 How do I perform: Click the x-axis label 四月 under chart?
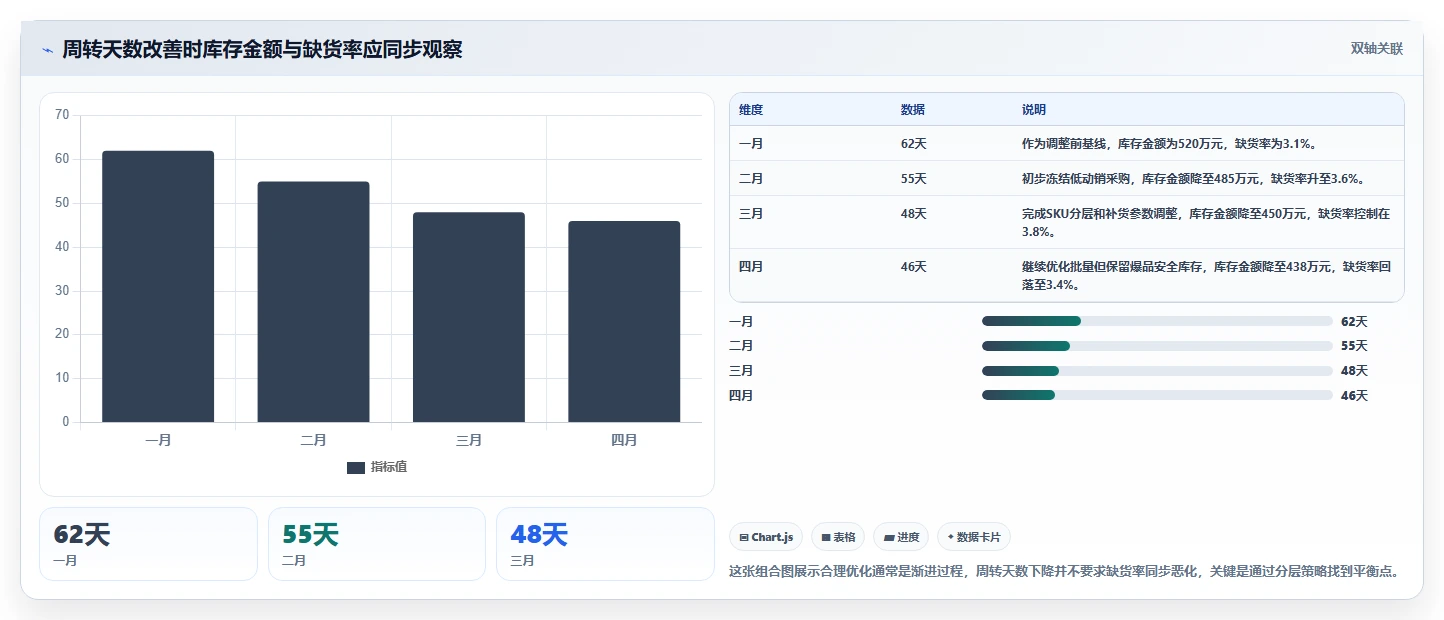pyautogui.click(x=624, y=440)
